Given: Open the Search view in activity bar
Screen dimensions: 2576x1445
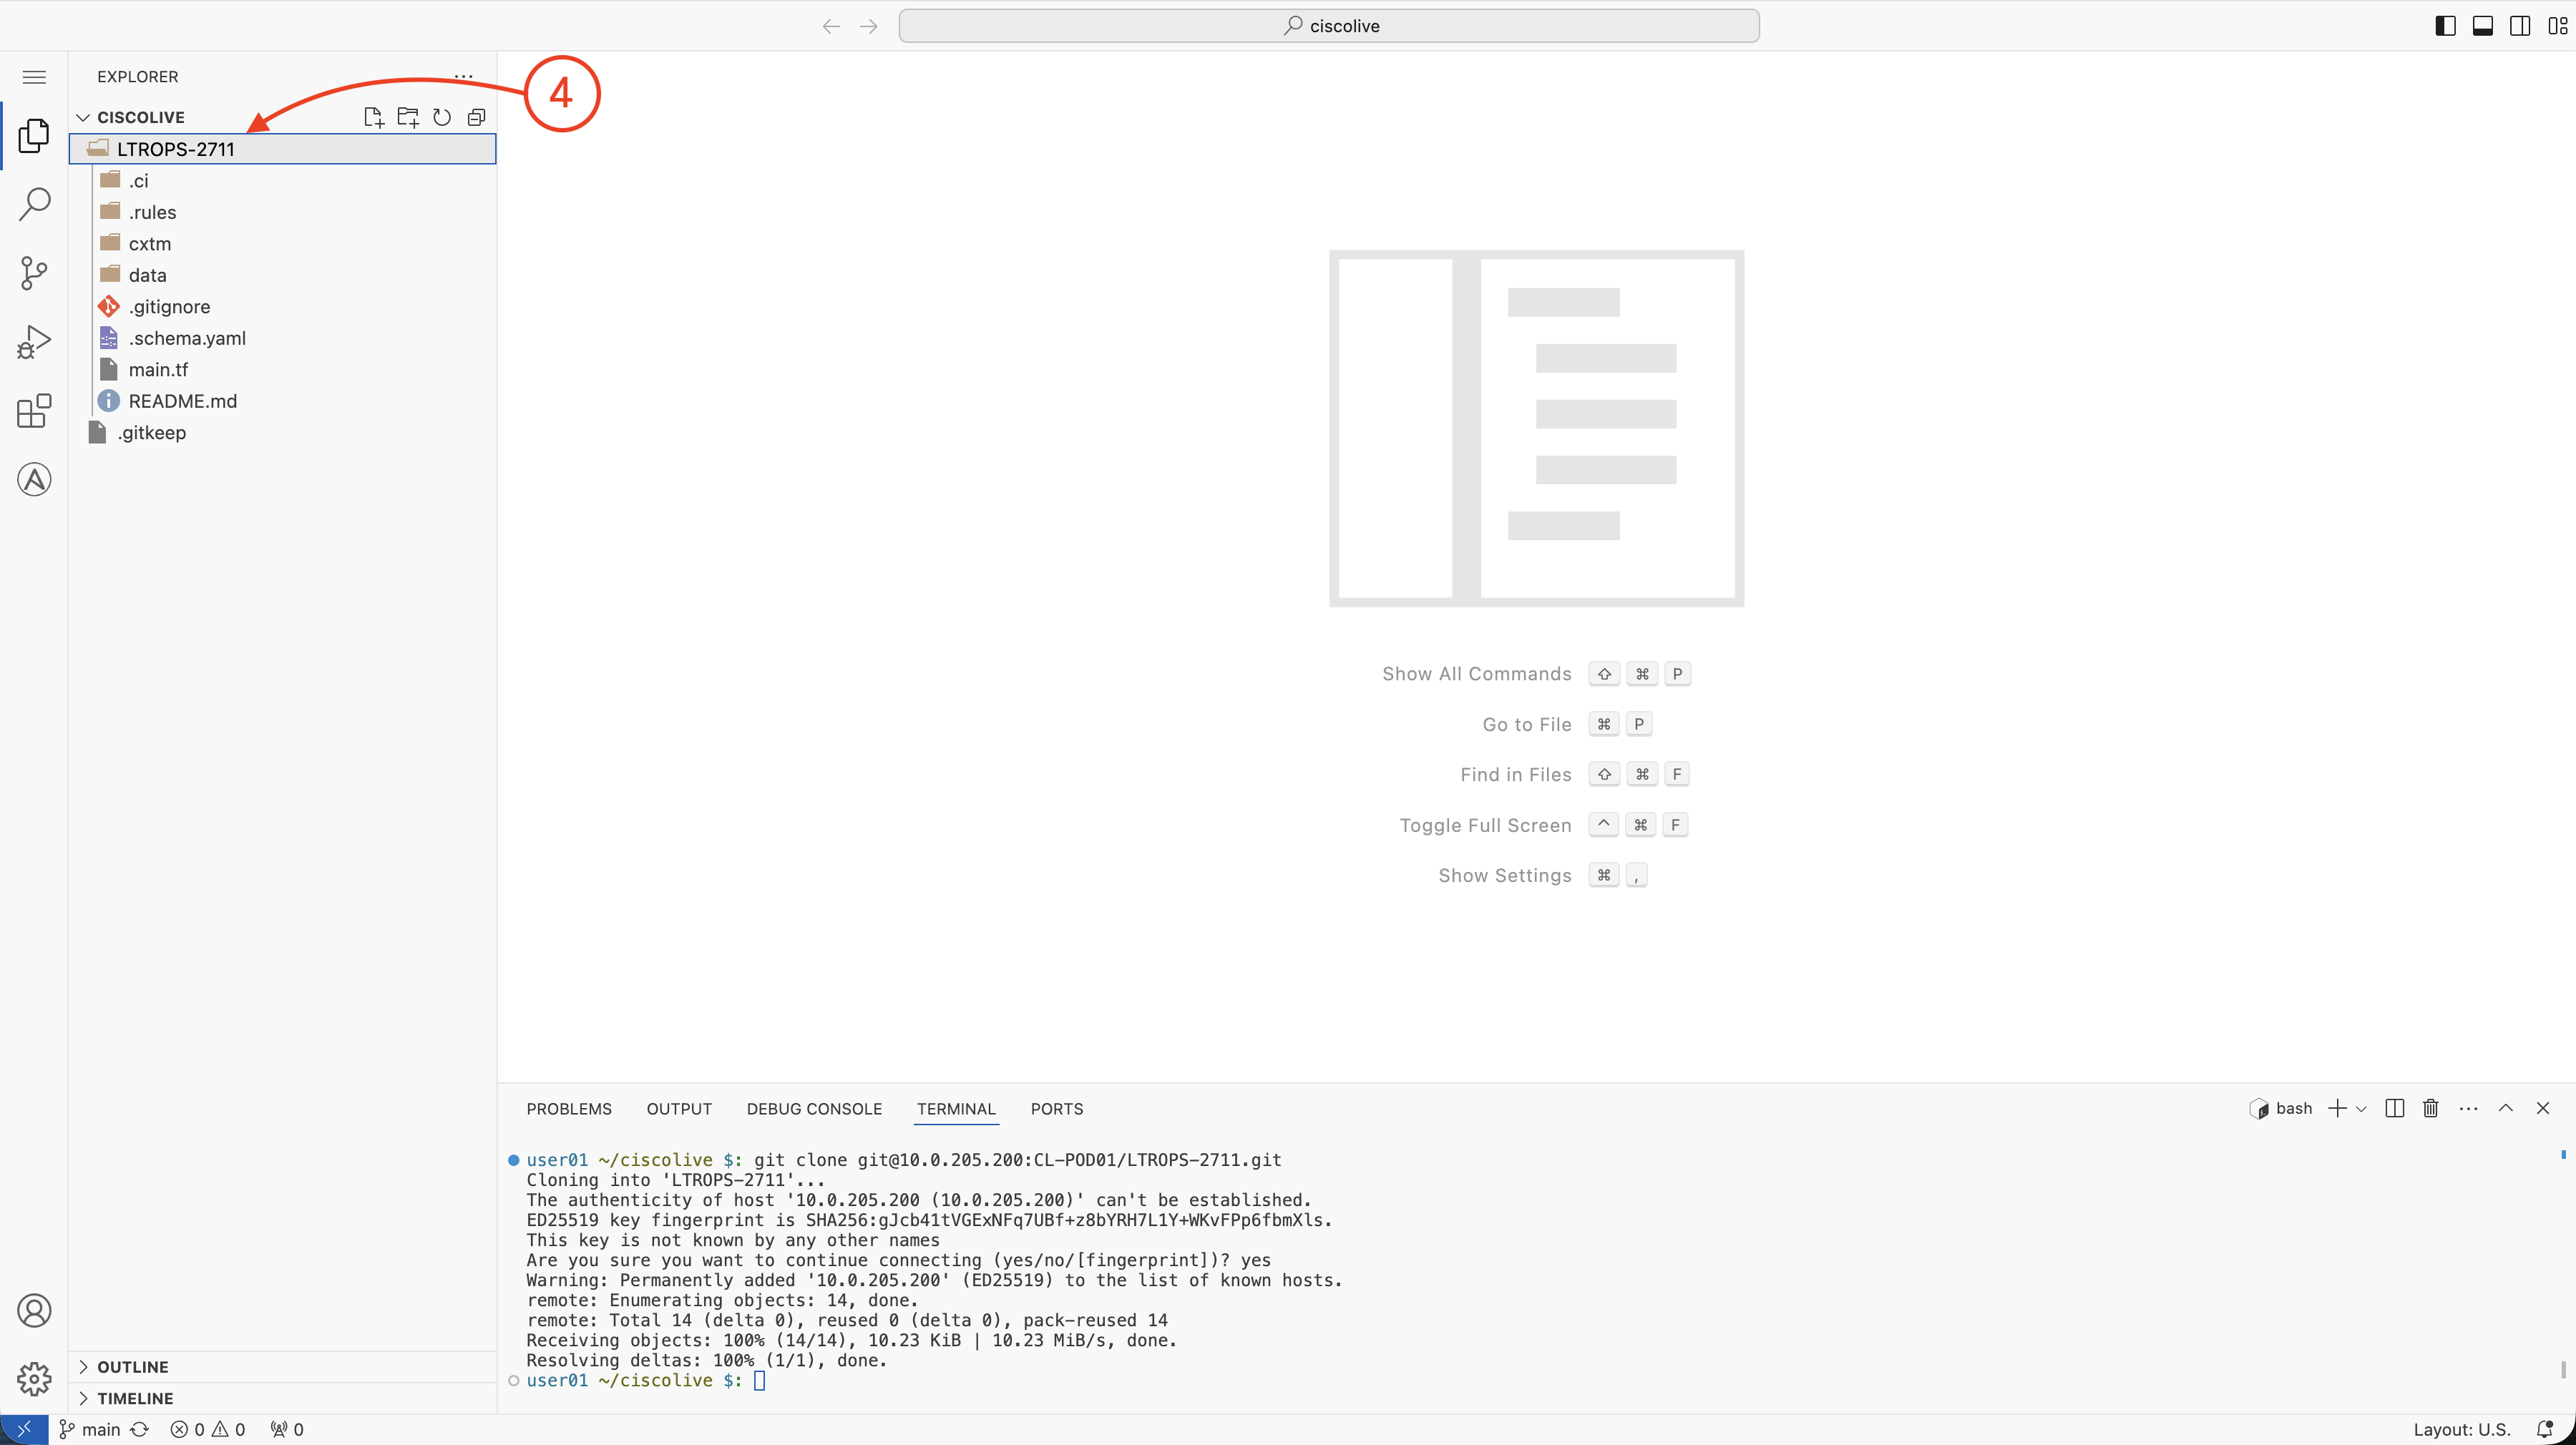Looking at the screenshot, I should point(34,204).
